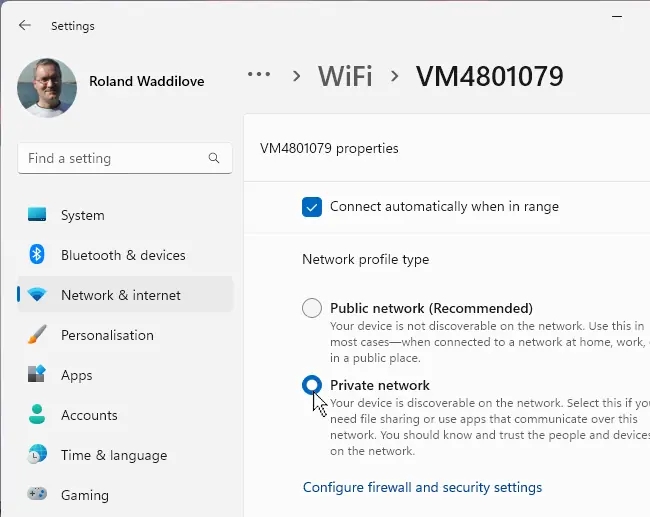This screenshot has width=650, height=517.
Task: Open Bluetooth & devices settings
Action: [x=125, y=255]
